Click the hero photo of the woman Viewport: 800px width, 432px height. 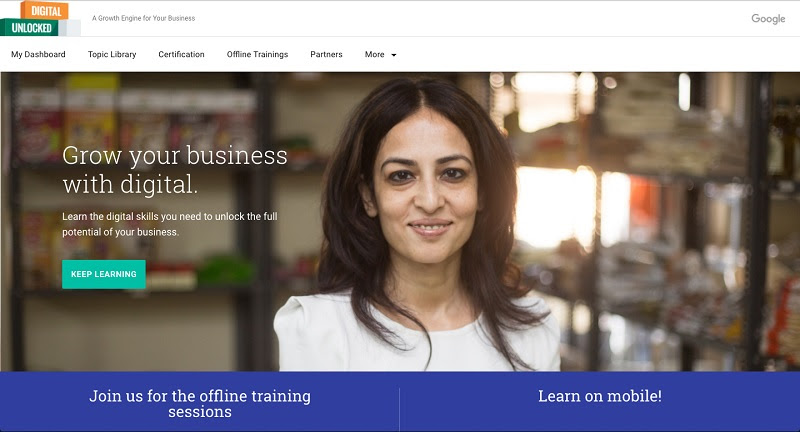[418, 224]
